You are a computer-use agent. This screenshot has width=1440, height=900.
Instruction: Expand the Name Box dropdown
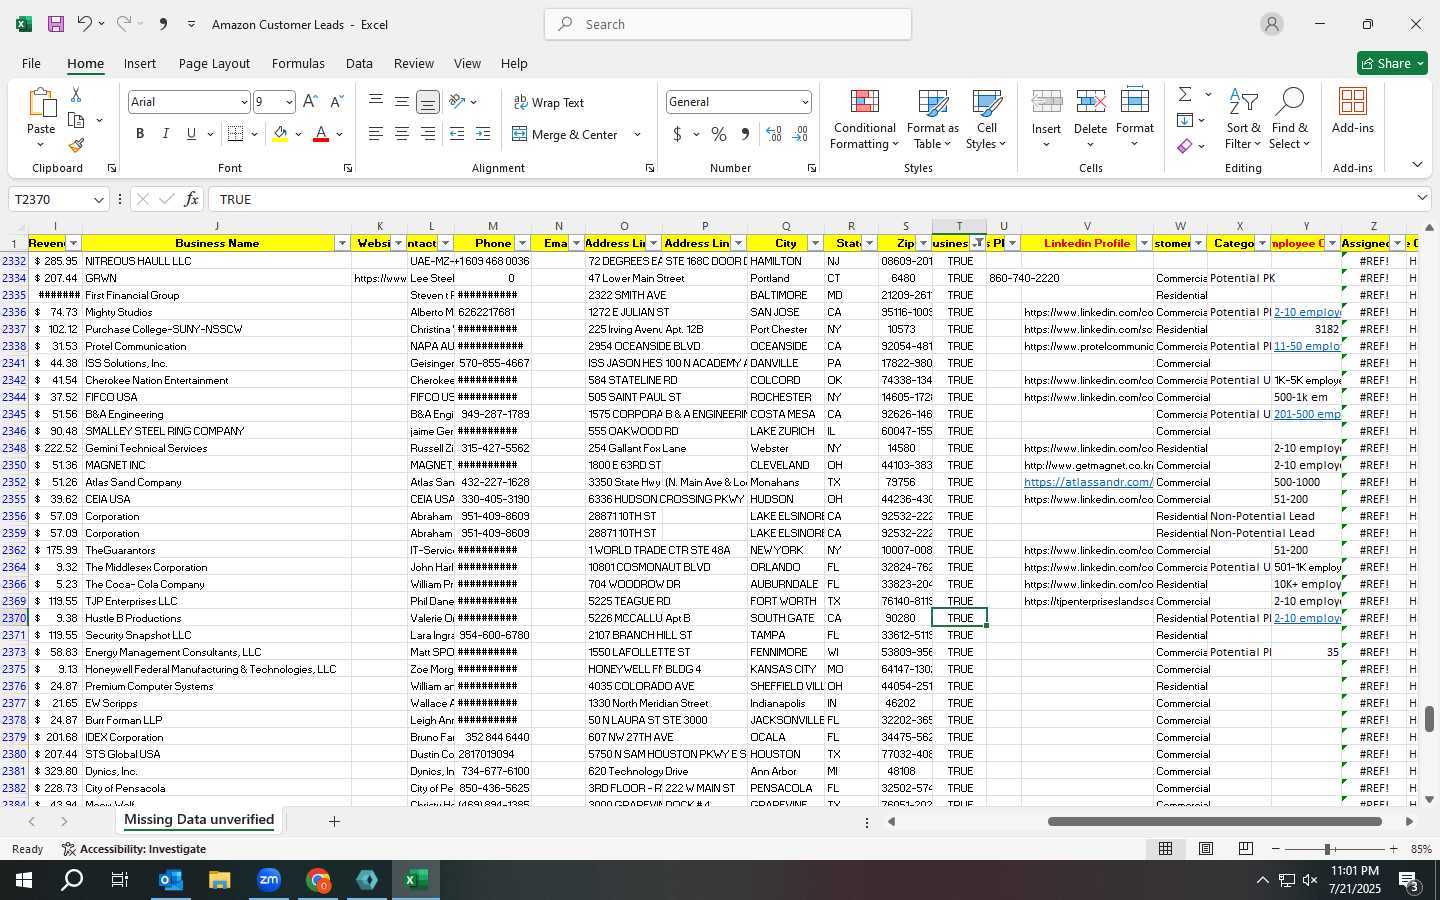98,199
